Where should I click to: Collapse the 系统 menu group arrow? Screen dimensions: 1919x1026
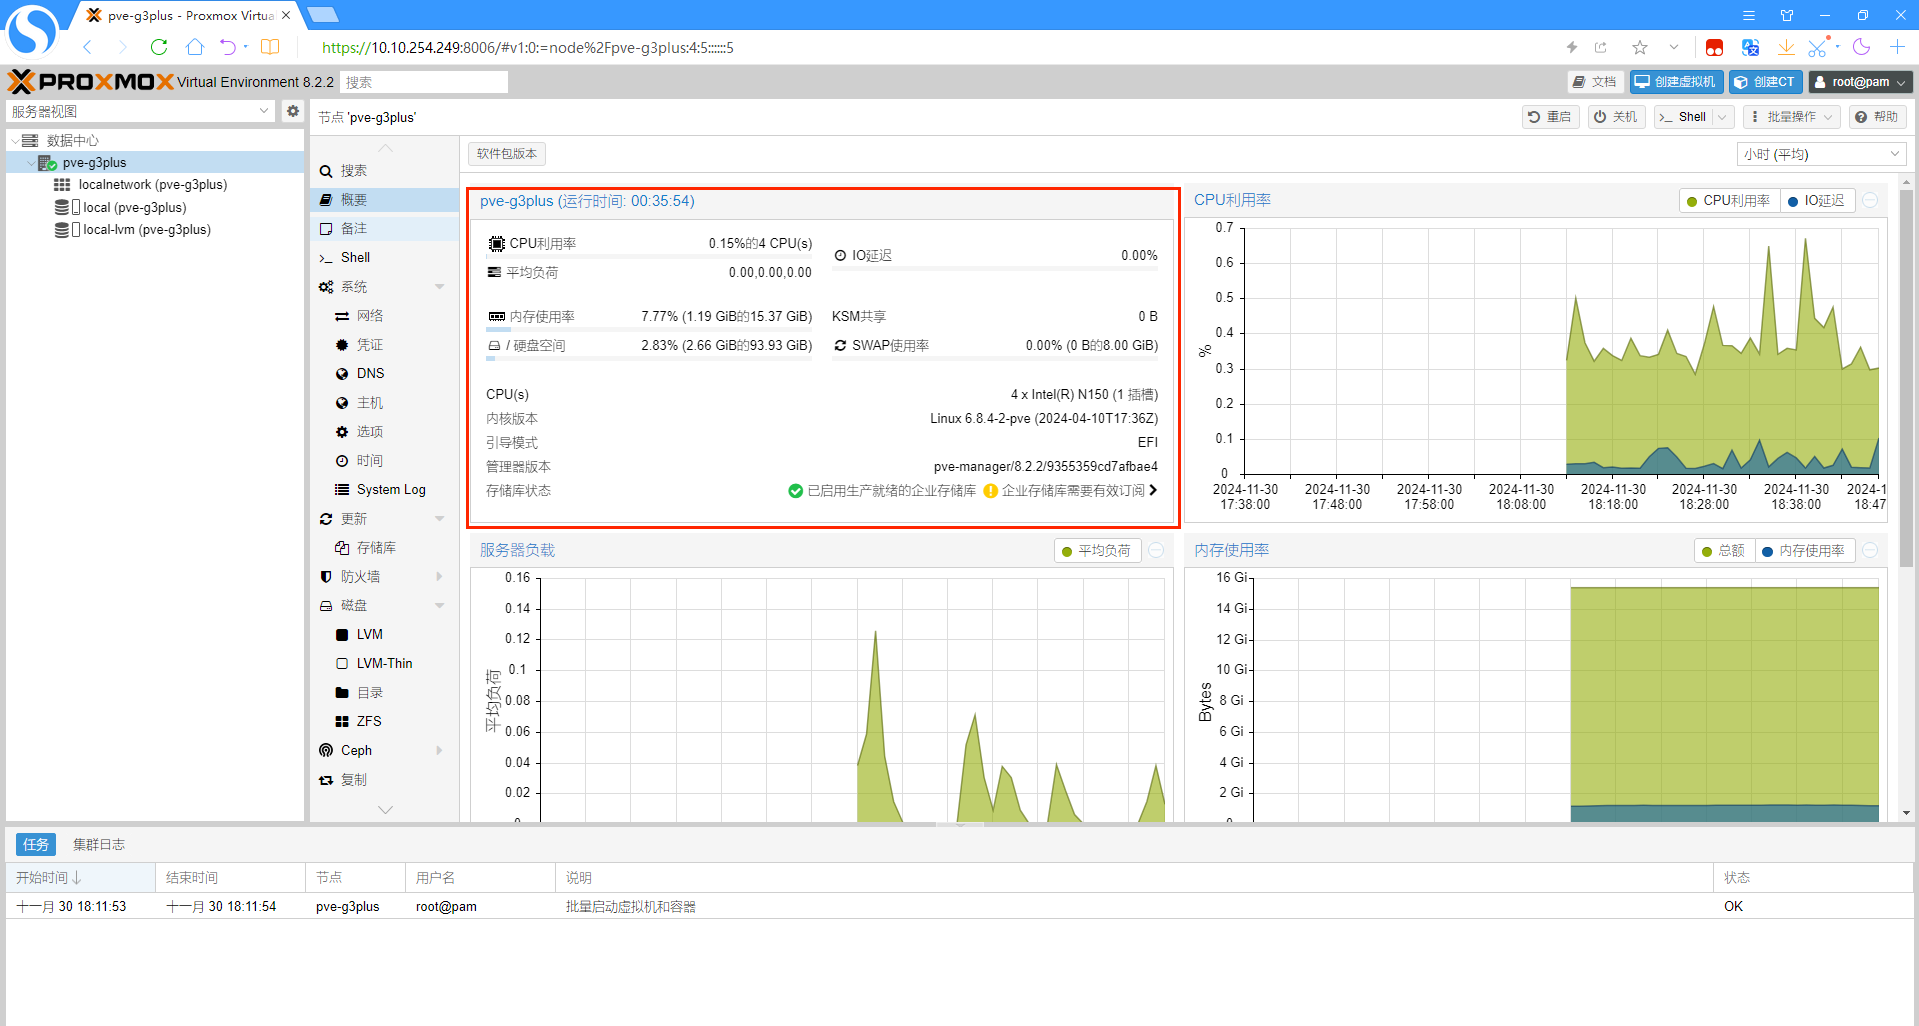coord(440,287)
